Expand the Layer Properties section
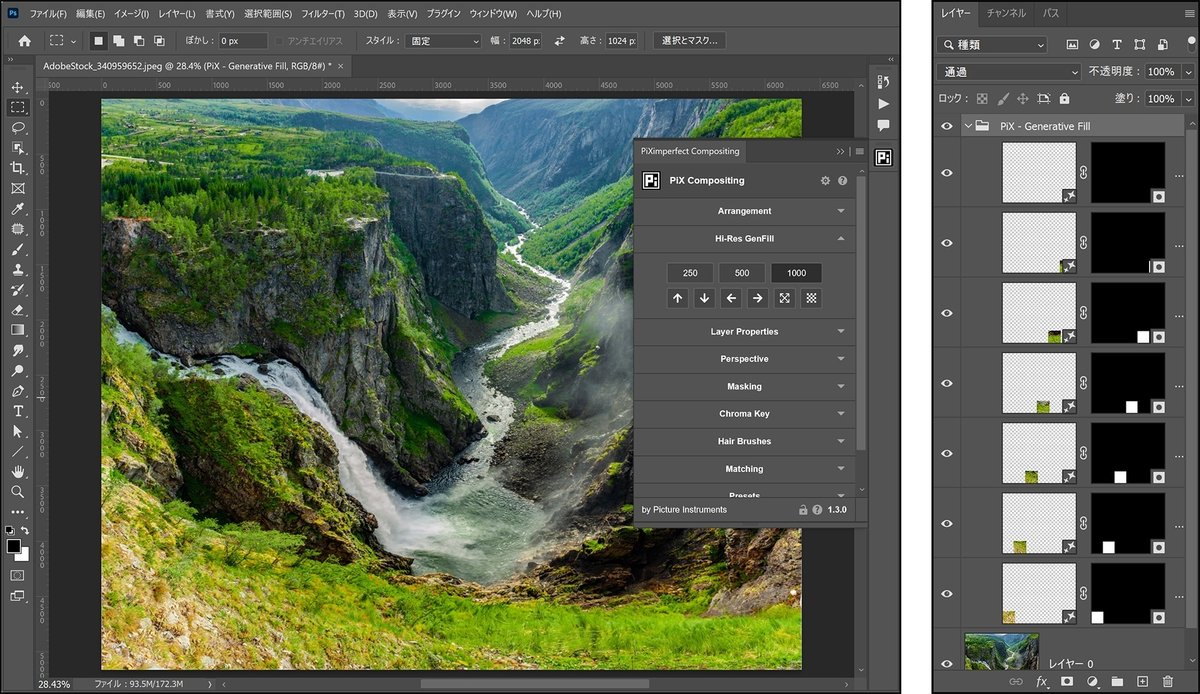Image resolution: width=1200 pixels, height=694 pixels. 745,331
